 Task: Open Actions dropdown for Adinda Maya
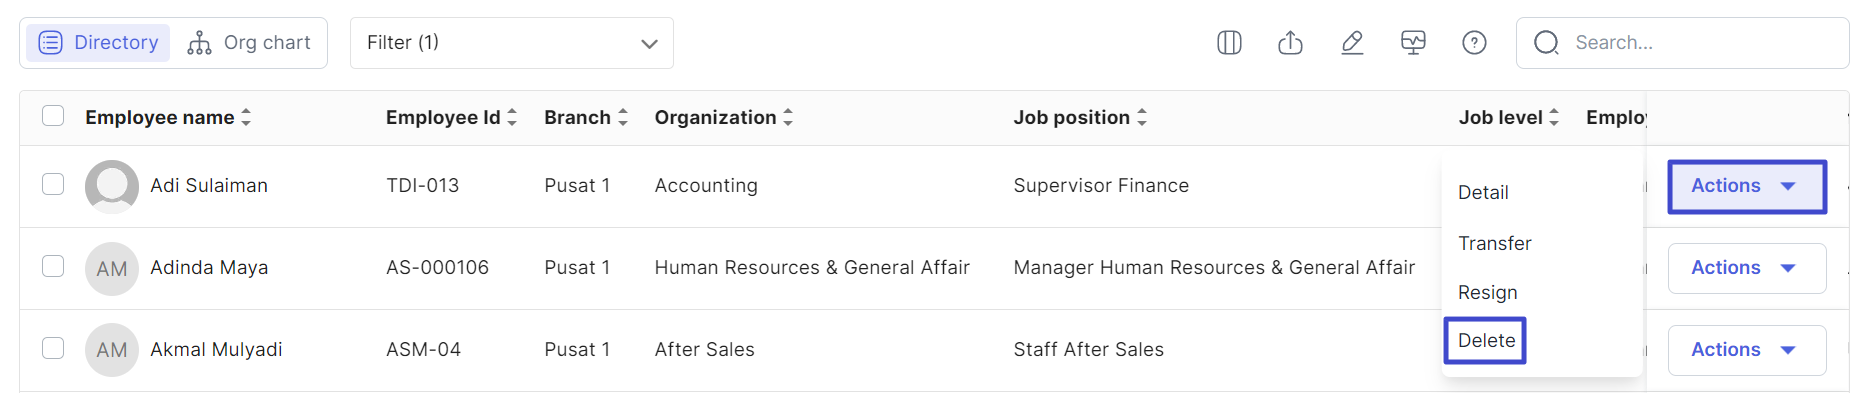pyautogui.click(x=1747, y=268)
